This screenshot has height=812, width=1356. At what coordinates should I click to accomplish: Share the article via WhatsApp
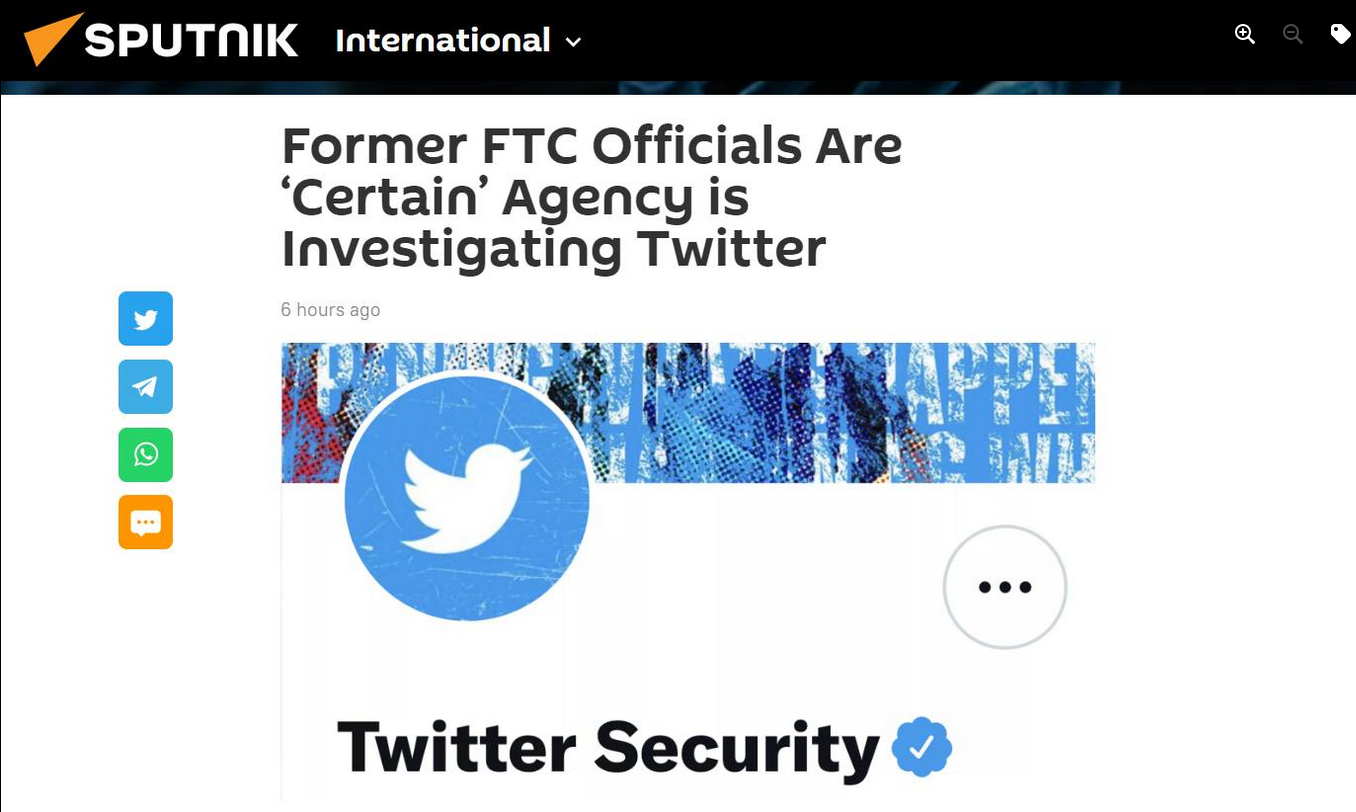[x=146, y=455]
